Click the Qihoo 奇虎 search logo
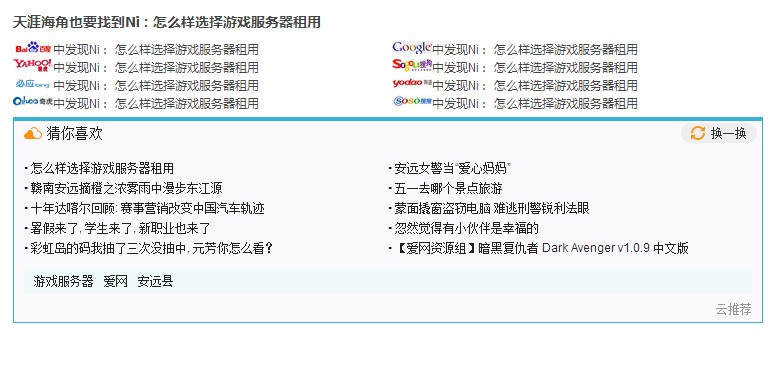 coord(32,101)
